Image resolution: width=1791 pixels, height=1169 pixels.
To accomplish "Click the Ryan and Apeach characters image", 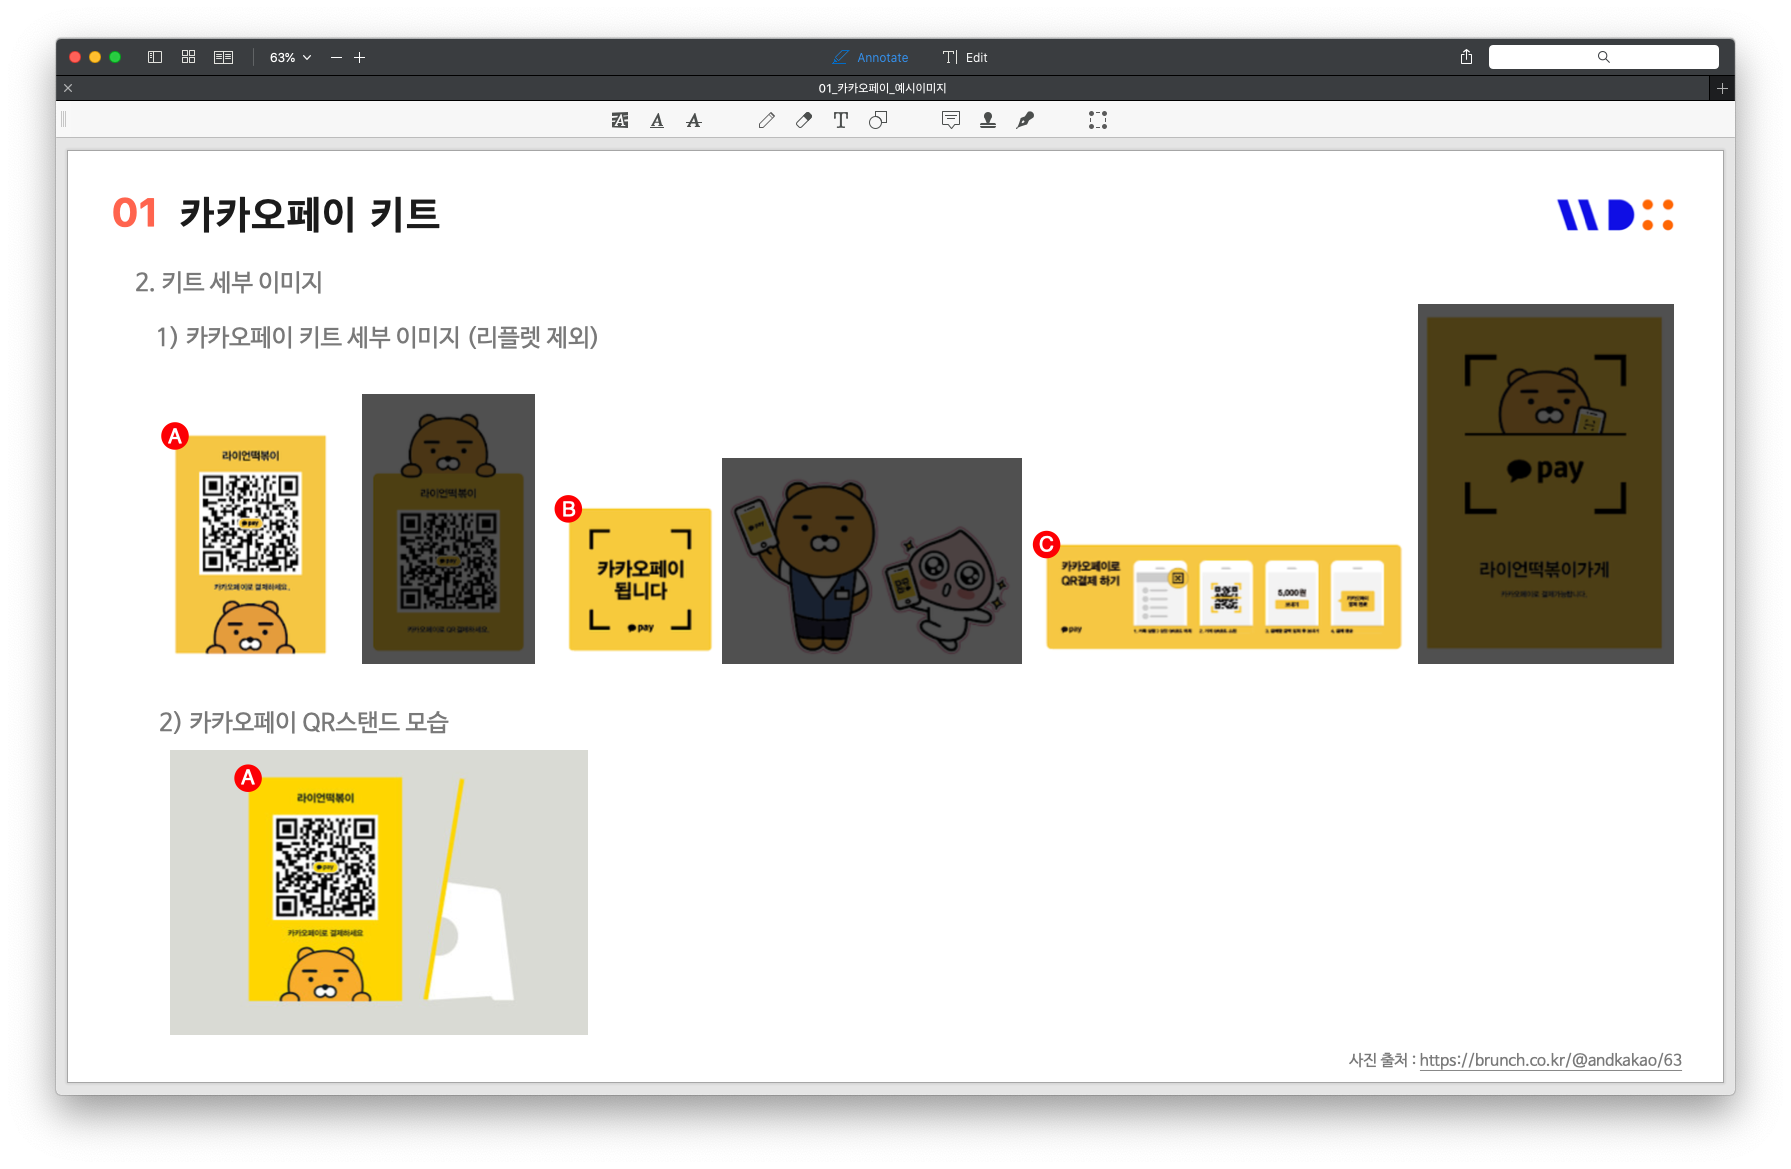I will (872, 561).
